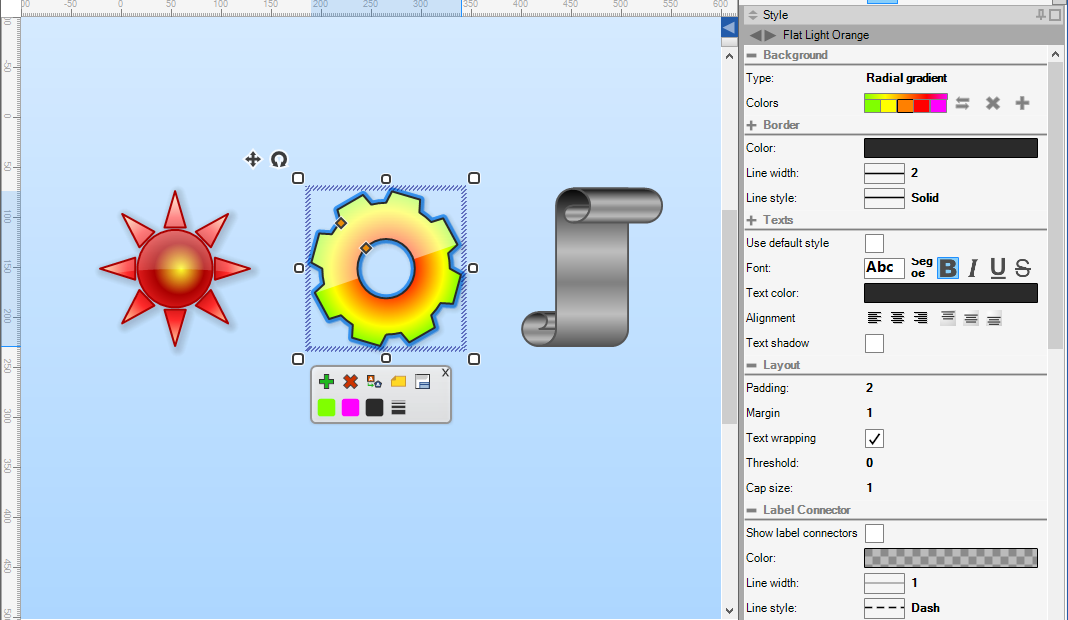The width and height of the screenshot is (1068, 620).
Task: Collapse the Background section
Action: click(x=752, y=55)
